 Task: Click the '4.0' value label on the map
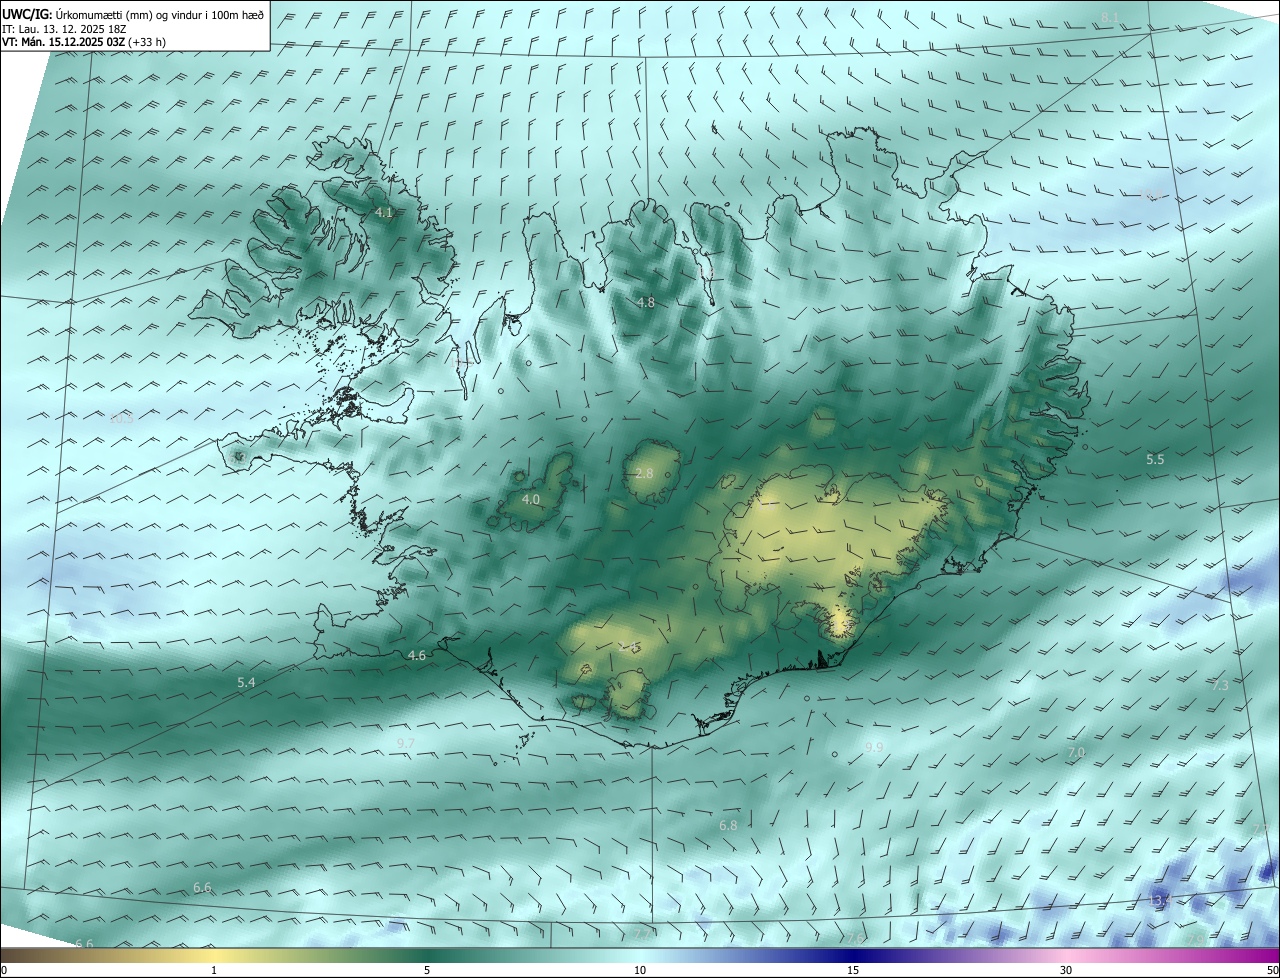point(531,499)
